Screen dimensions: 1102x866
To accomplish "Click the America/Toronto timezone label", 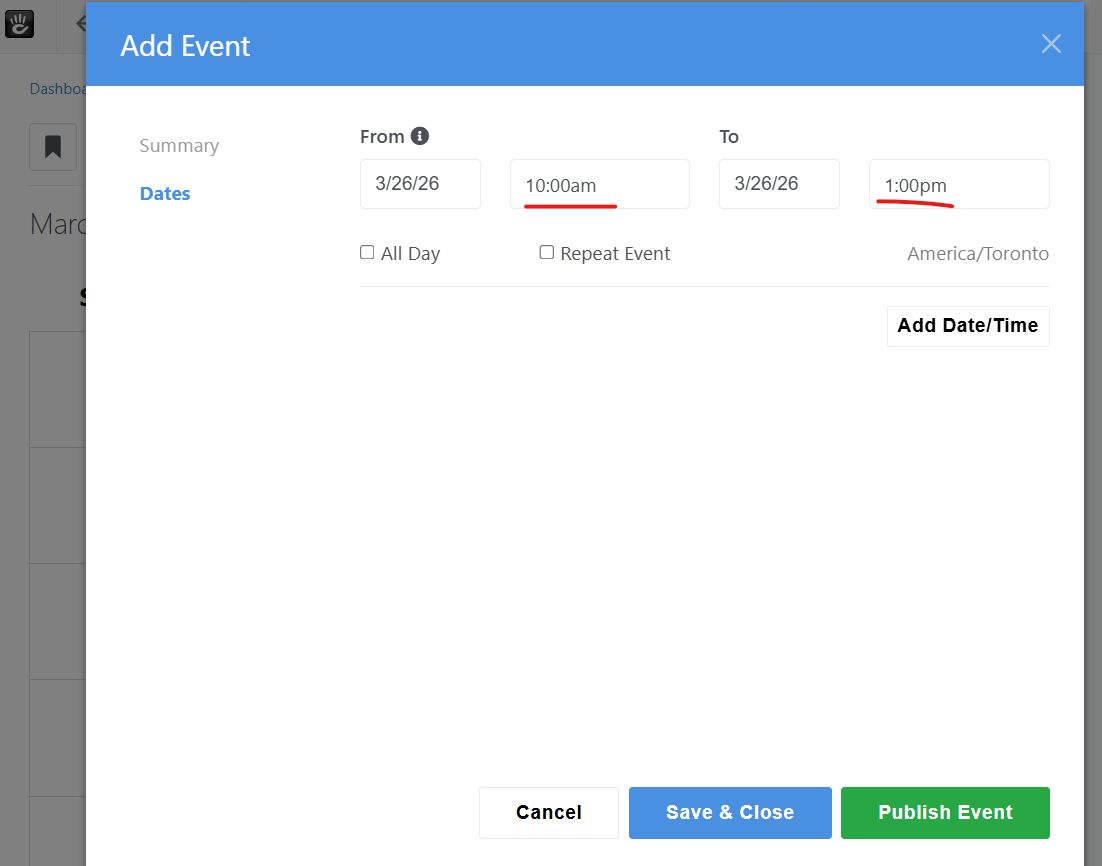I will tap(978, 254).
